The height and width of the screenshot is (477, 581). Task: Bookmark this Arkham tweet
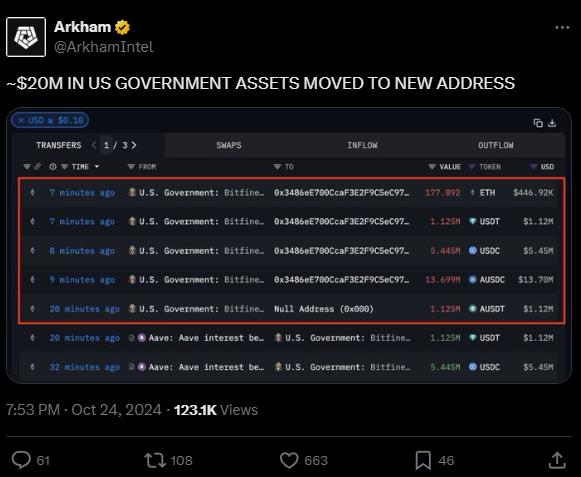tap(423, 460)
